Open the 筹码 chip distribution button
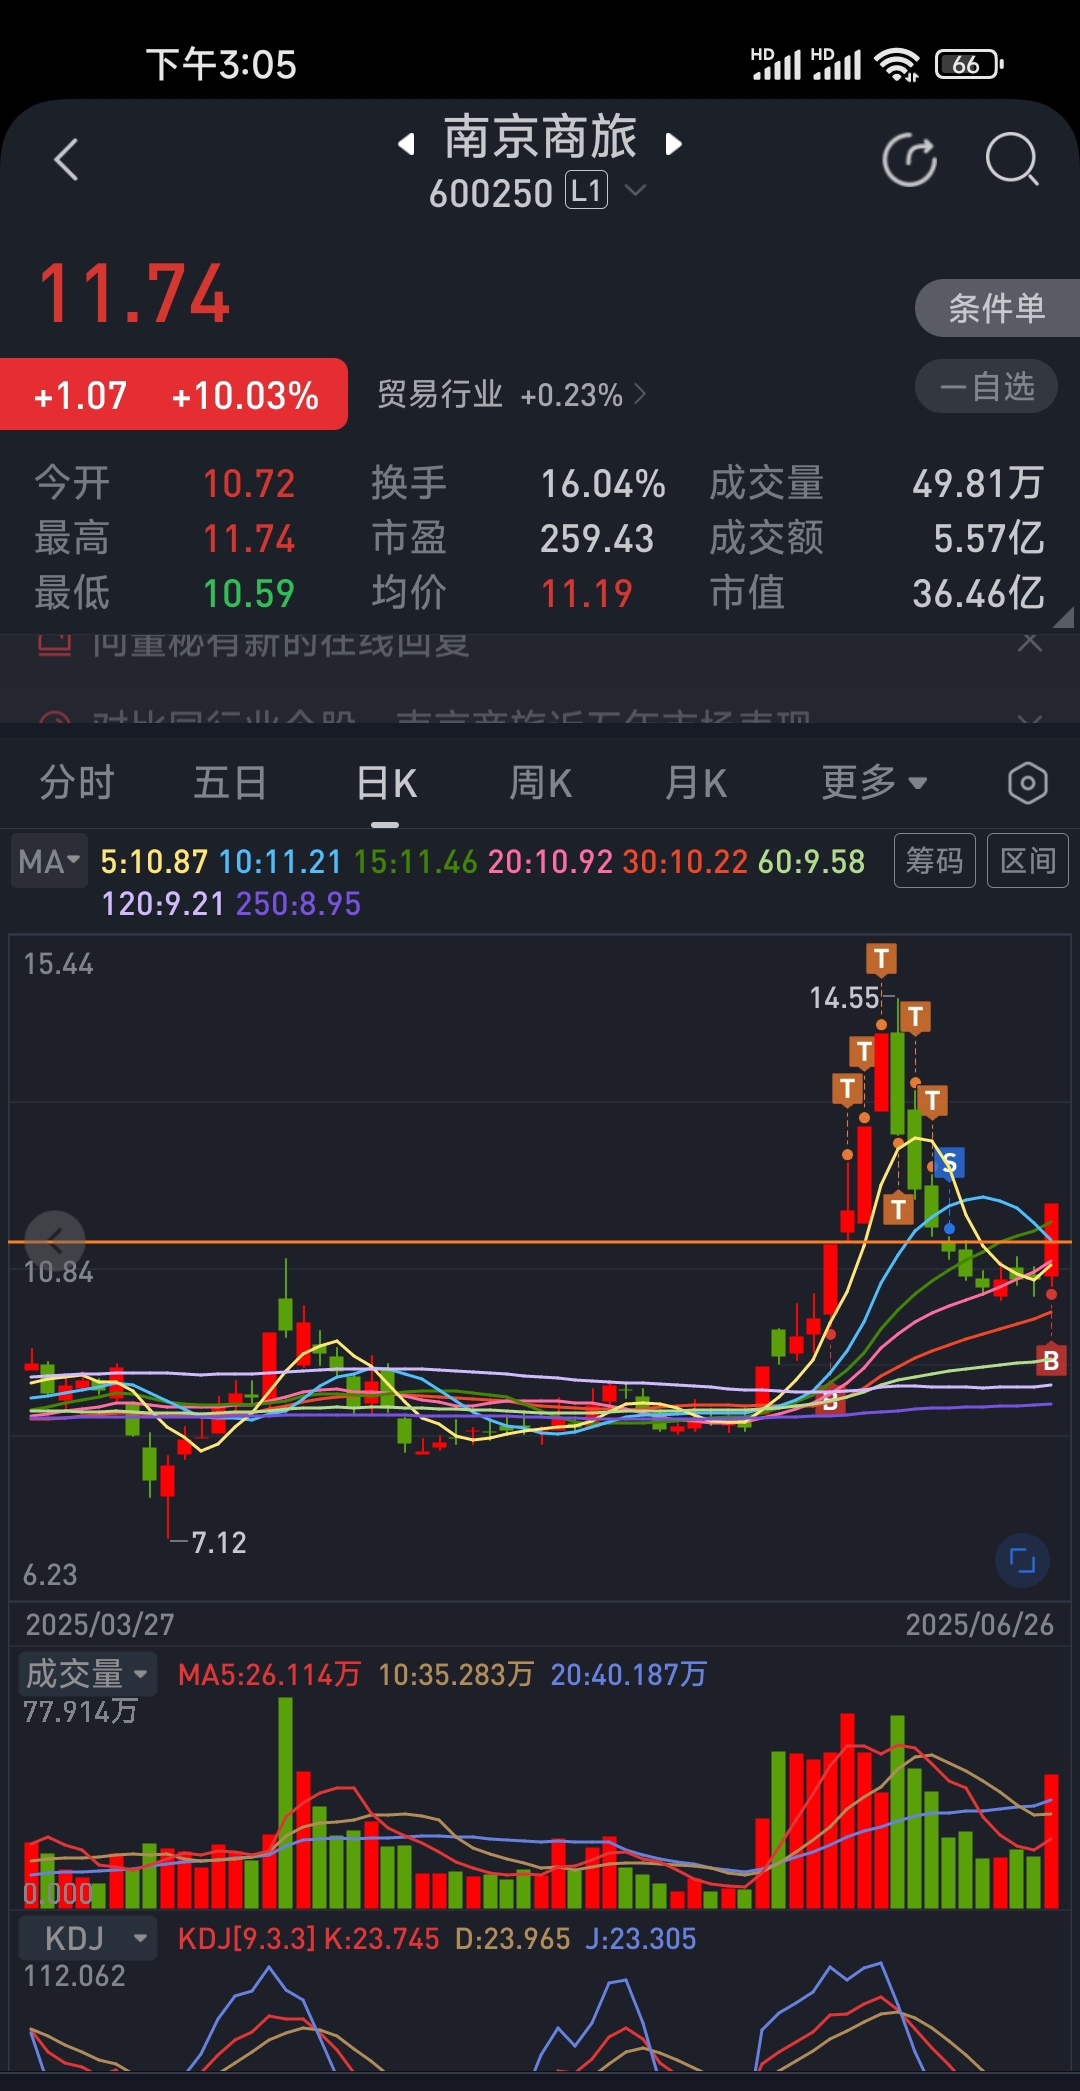Viewport: 1080px width, 2091px height. [x=934, y=860]
